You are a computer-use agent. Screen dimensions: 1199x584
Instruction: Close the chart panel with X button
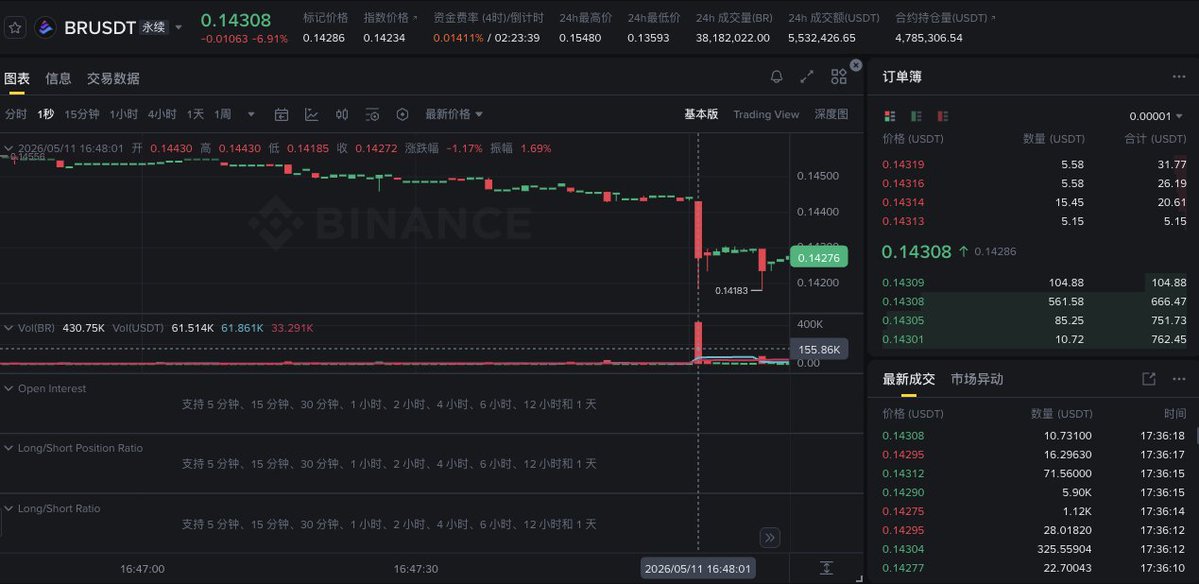coord(856,65)
